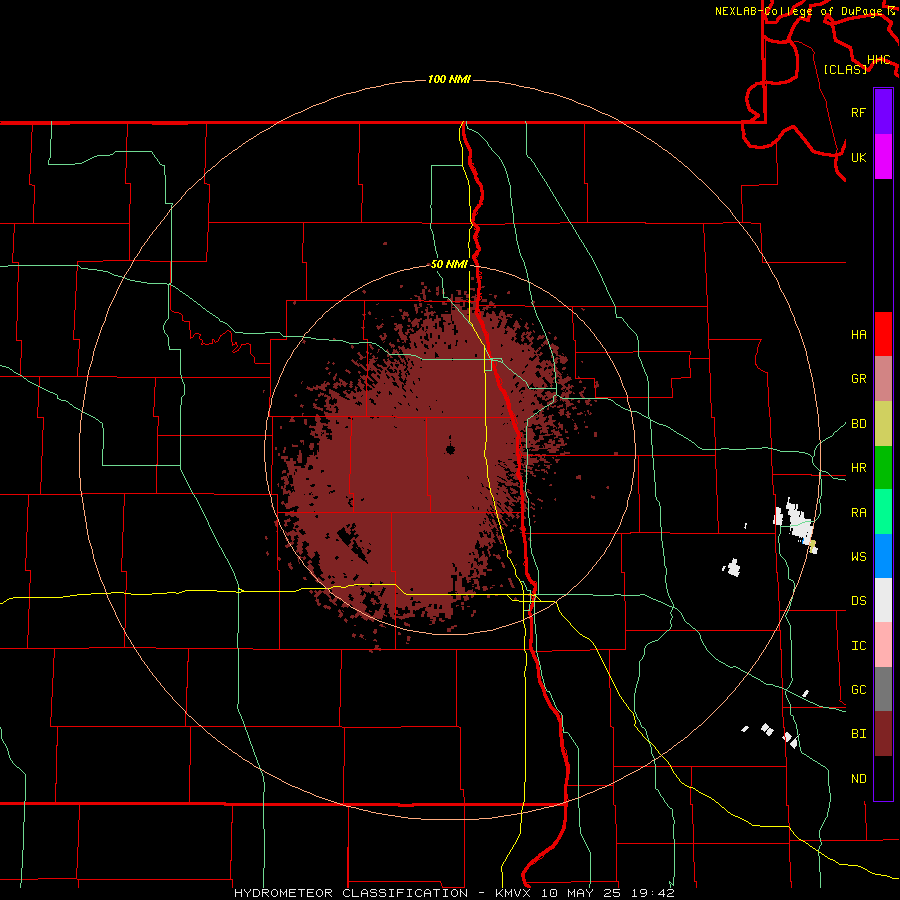Click the "50 NMI" range ring label
Screen dimensions: 900x900
(x=449, y=264)
